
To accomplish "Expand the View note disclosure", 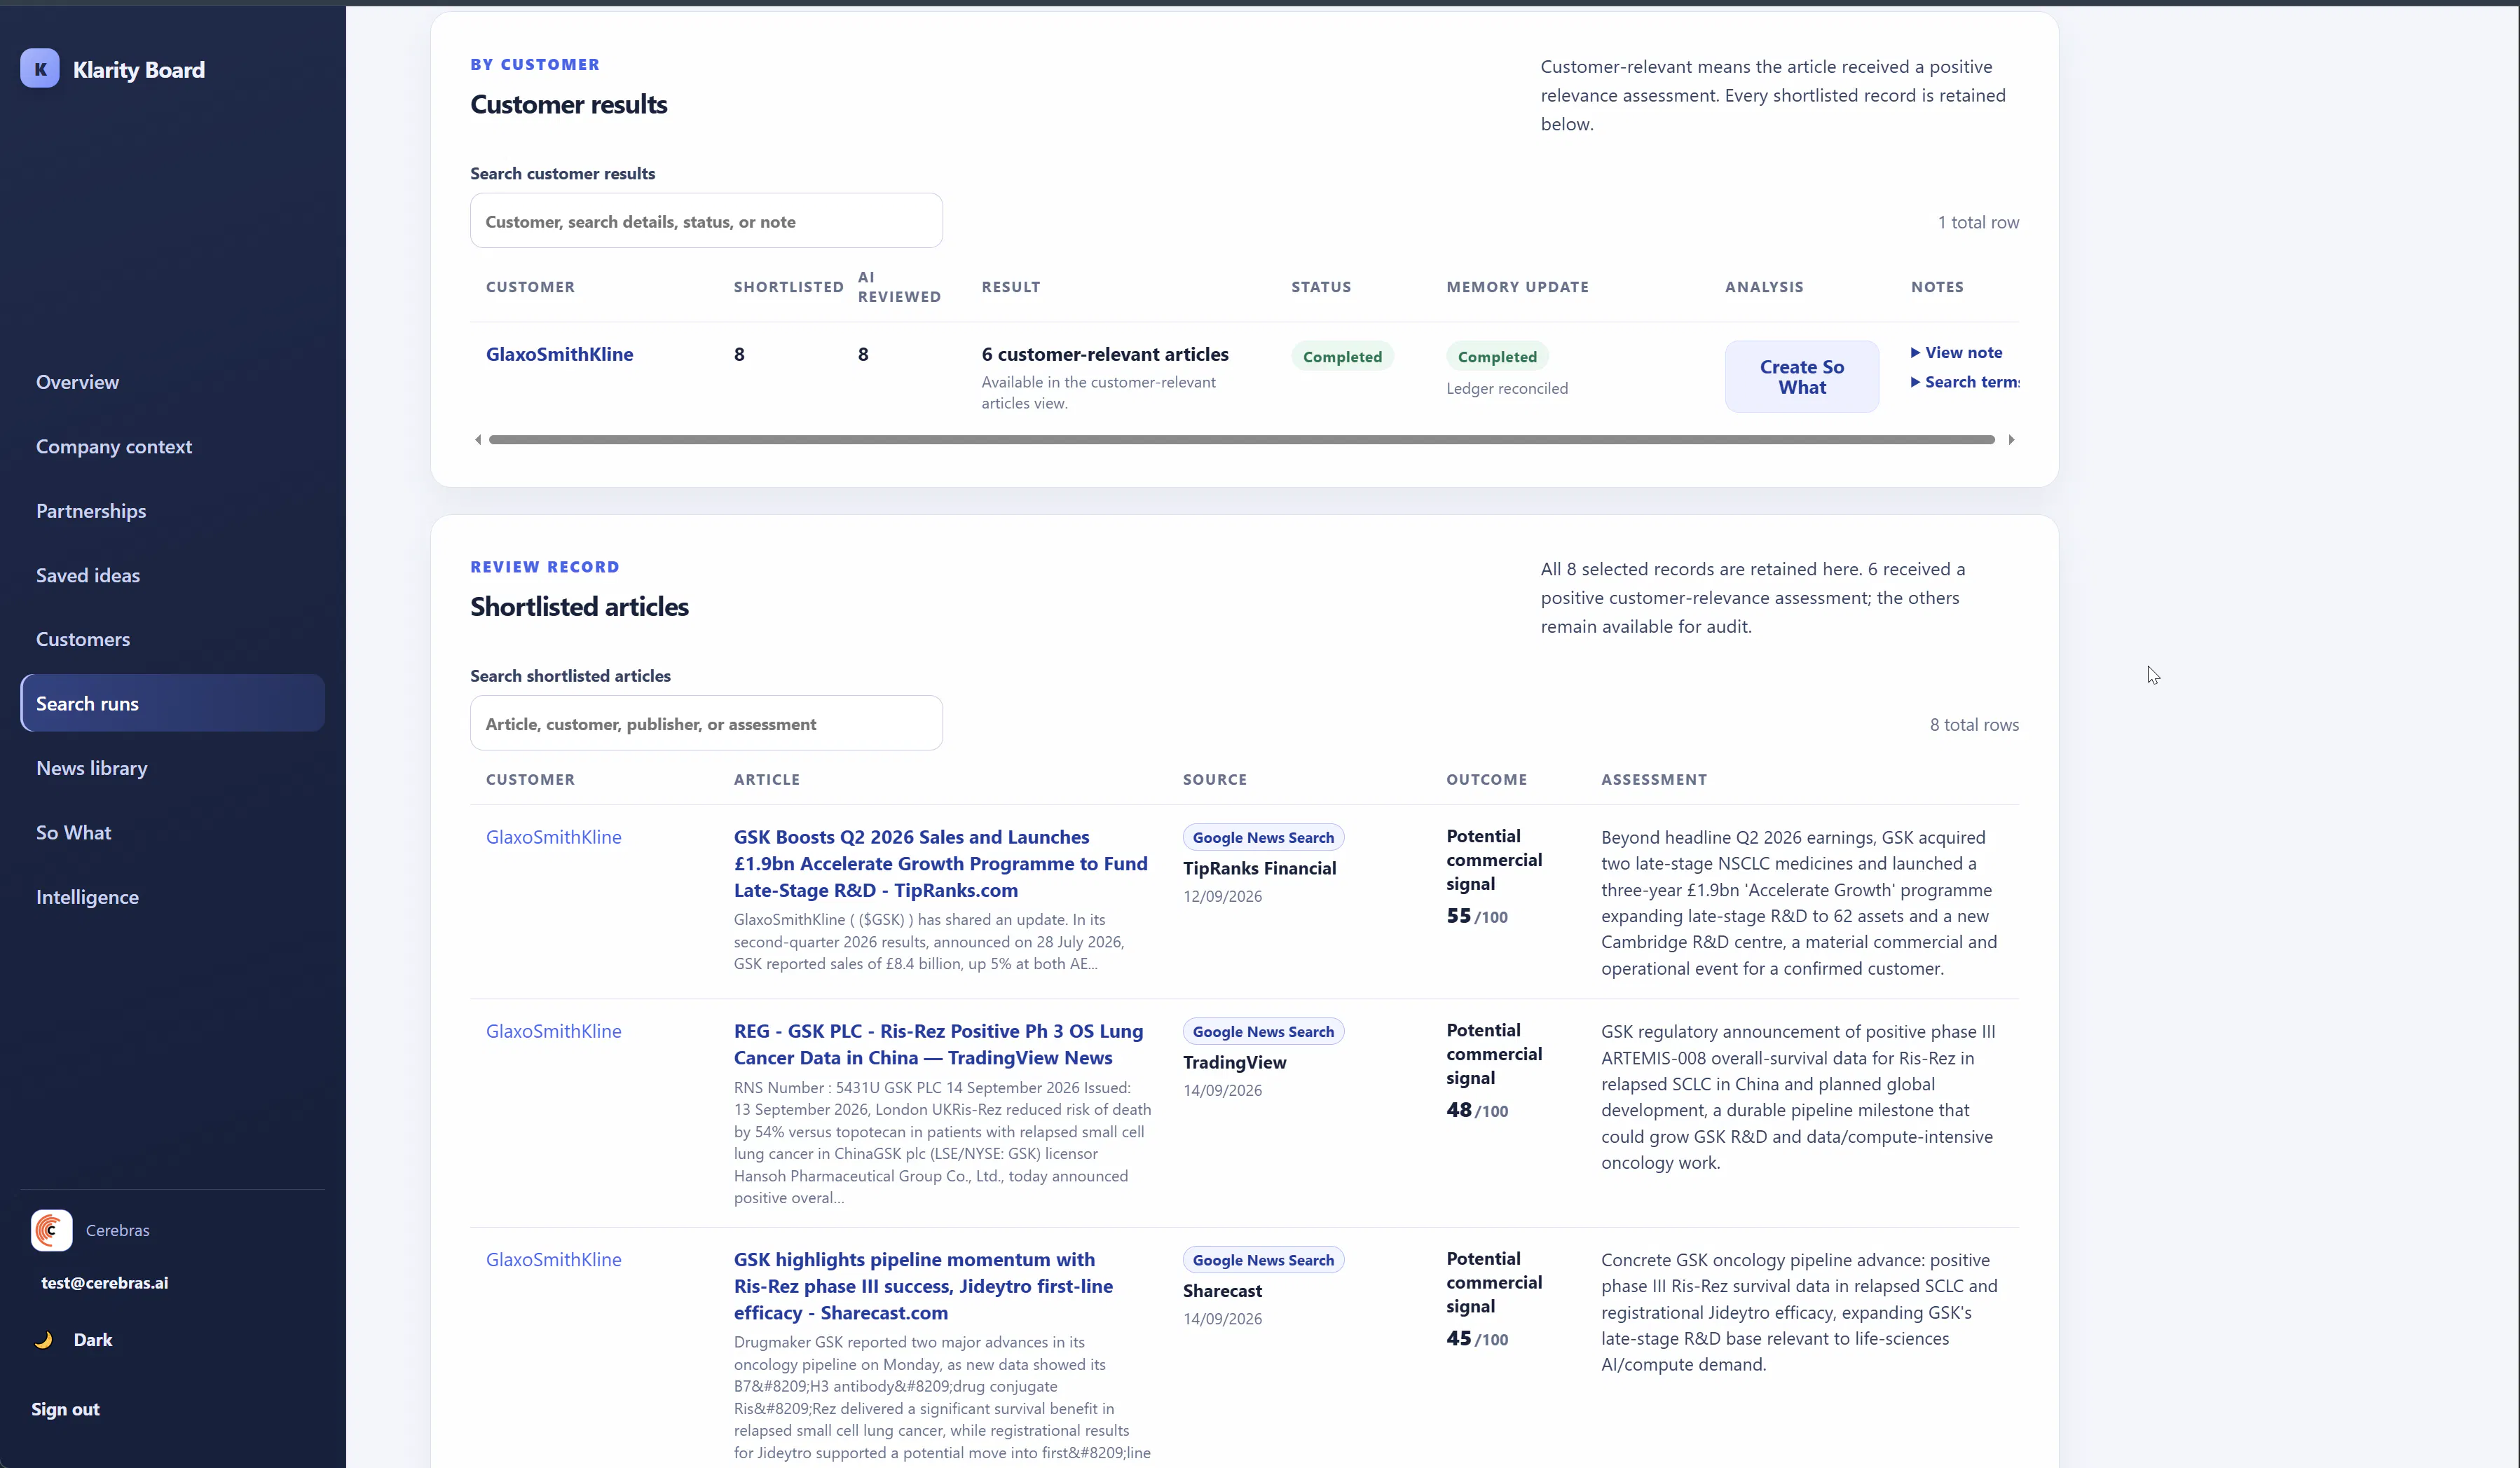I will pyautogui.click(x=1956, y=352).
